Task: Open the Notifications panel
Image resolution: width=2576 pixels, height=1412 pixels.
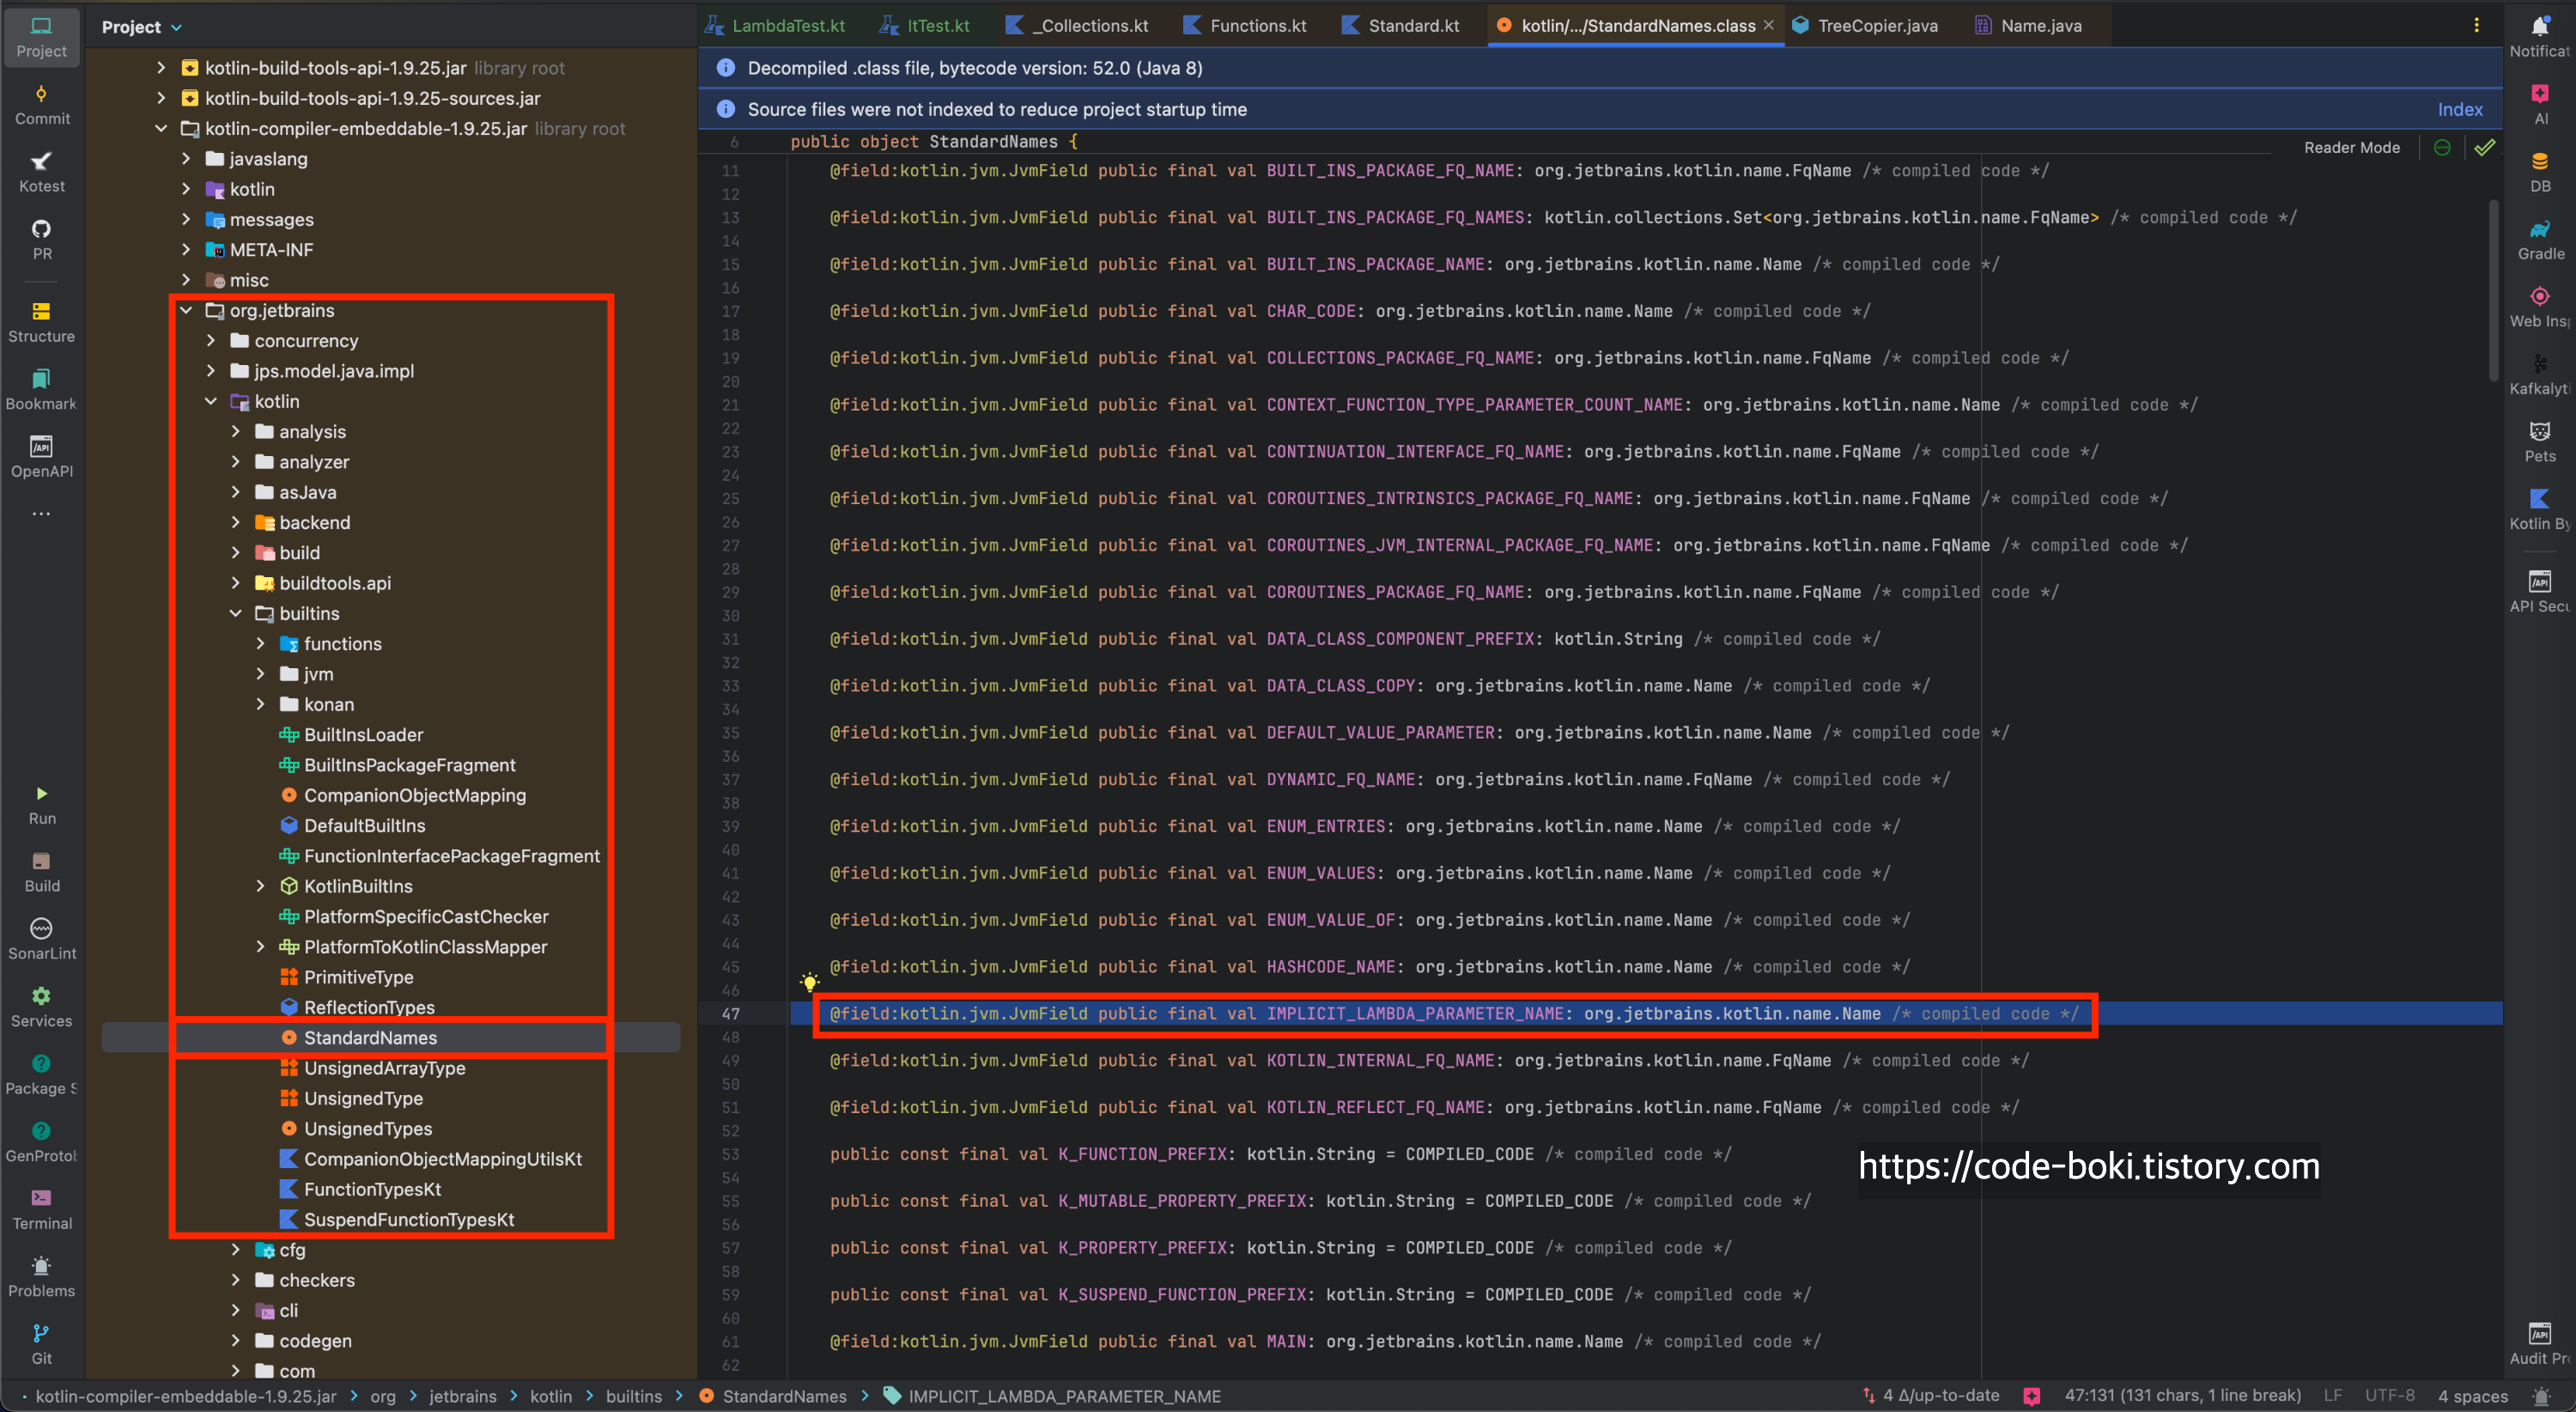Action: pyautogui.click(x=2539, y=36)
